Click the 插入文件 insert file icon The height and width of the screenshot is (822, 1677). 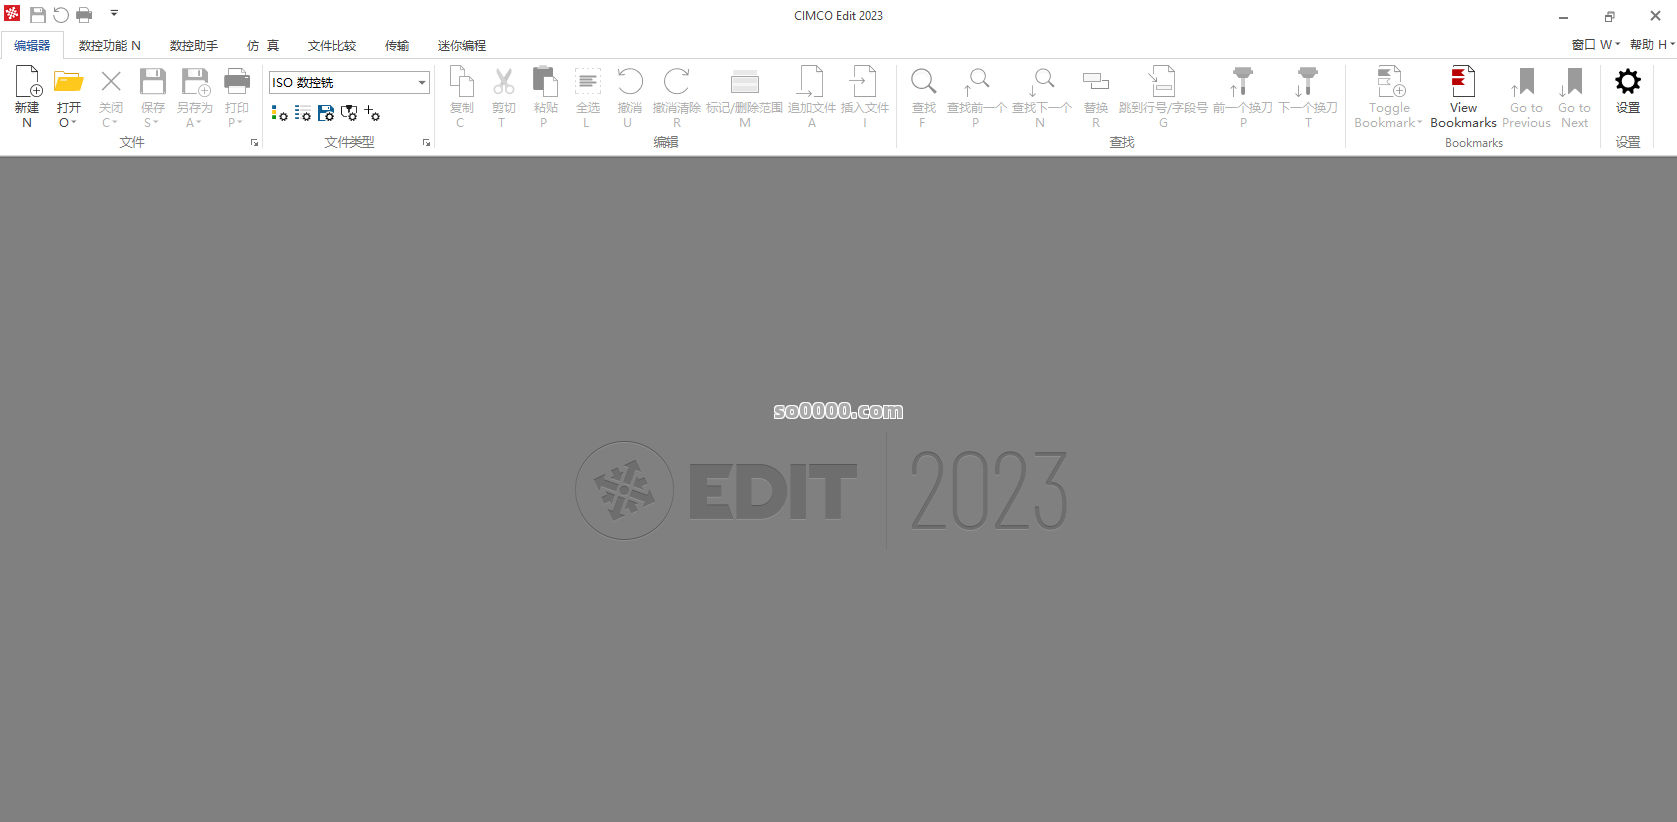[863, 82]
